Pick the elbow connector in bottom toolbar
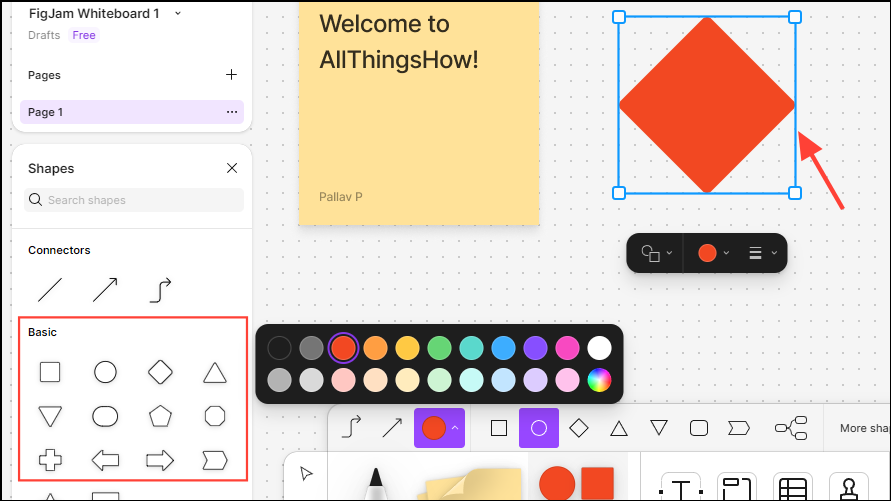Viewport: 891px width, 501px height. (x=351, y=428)
